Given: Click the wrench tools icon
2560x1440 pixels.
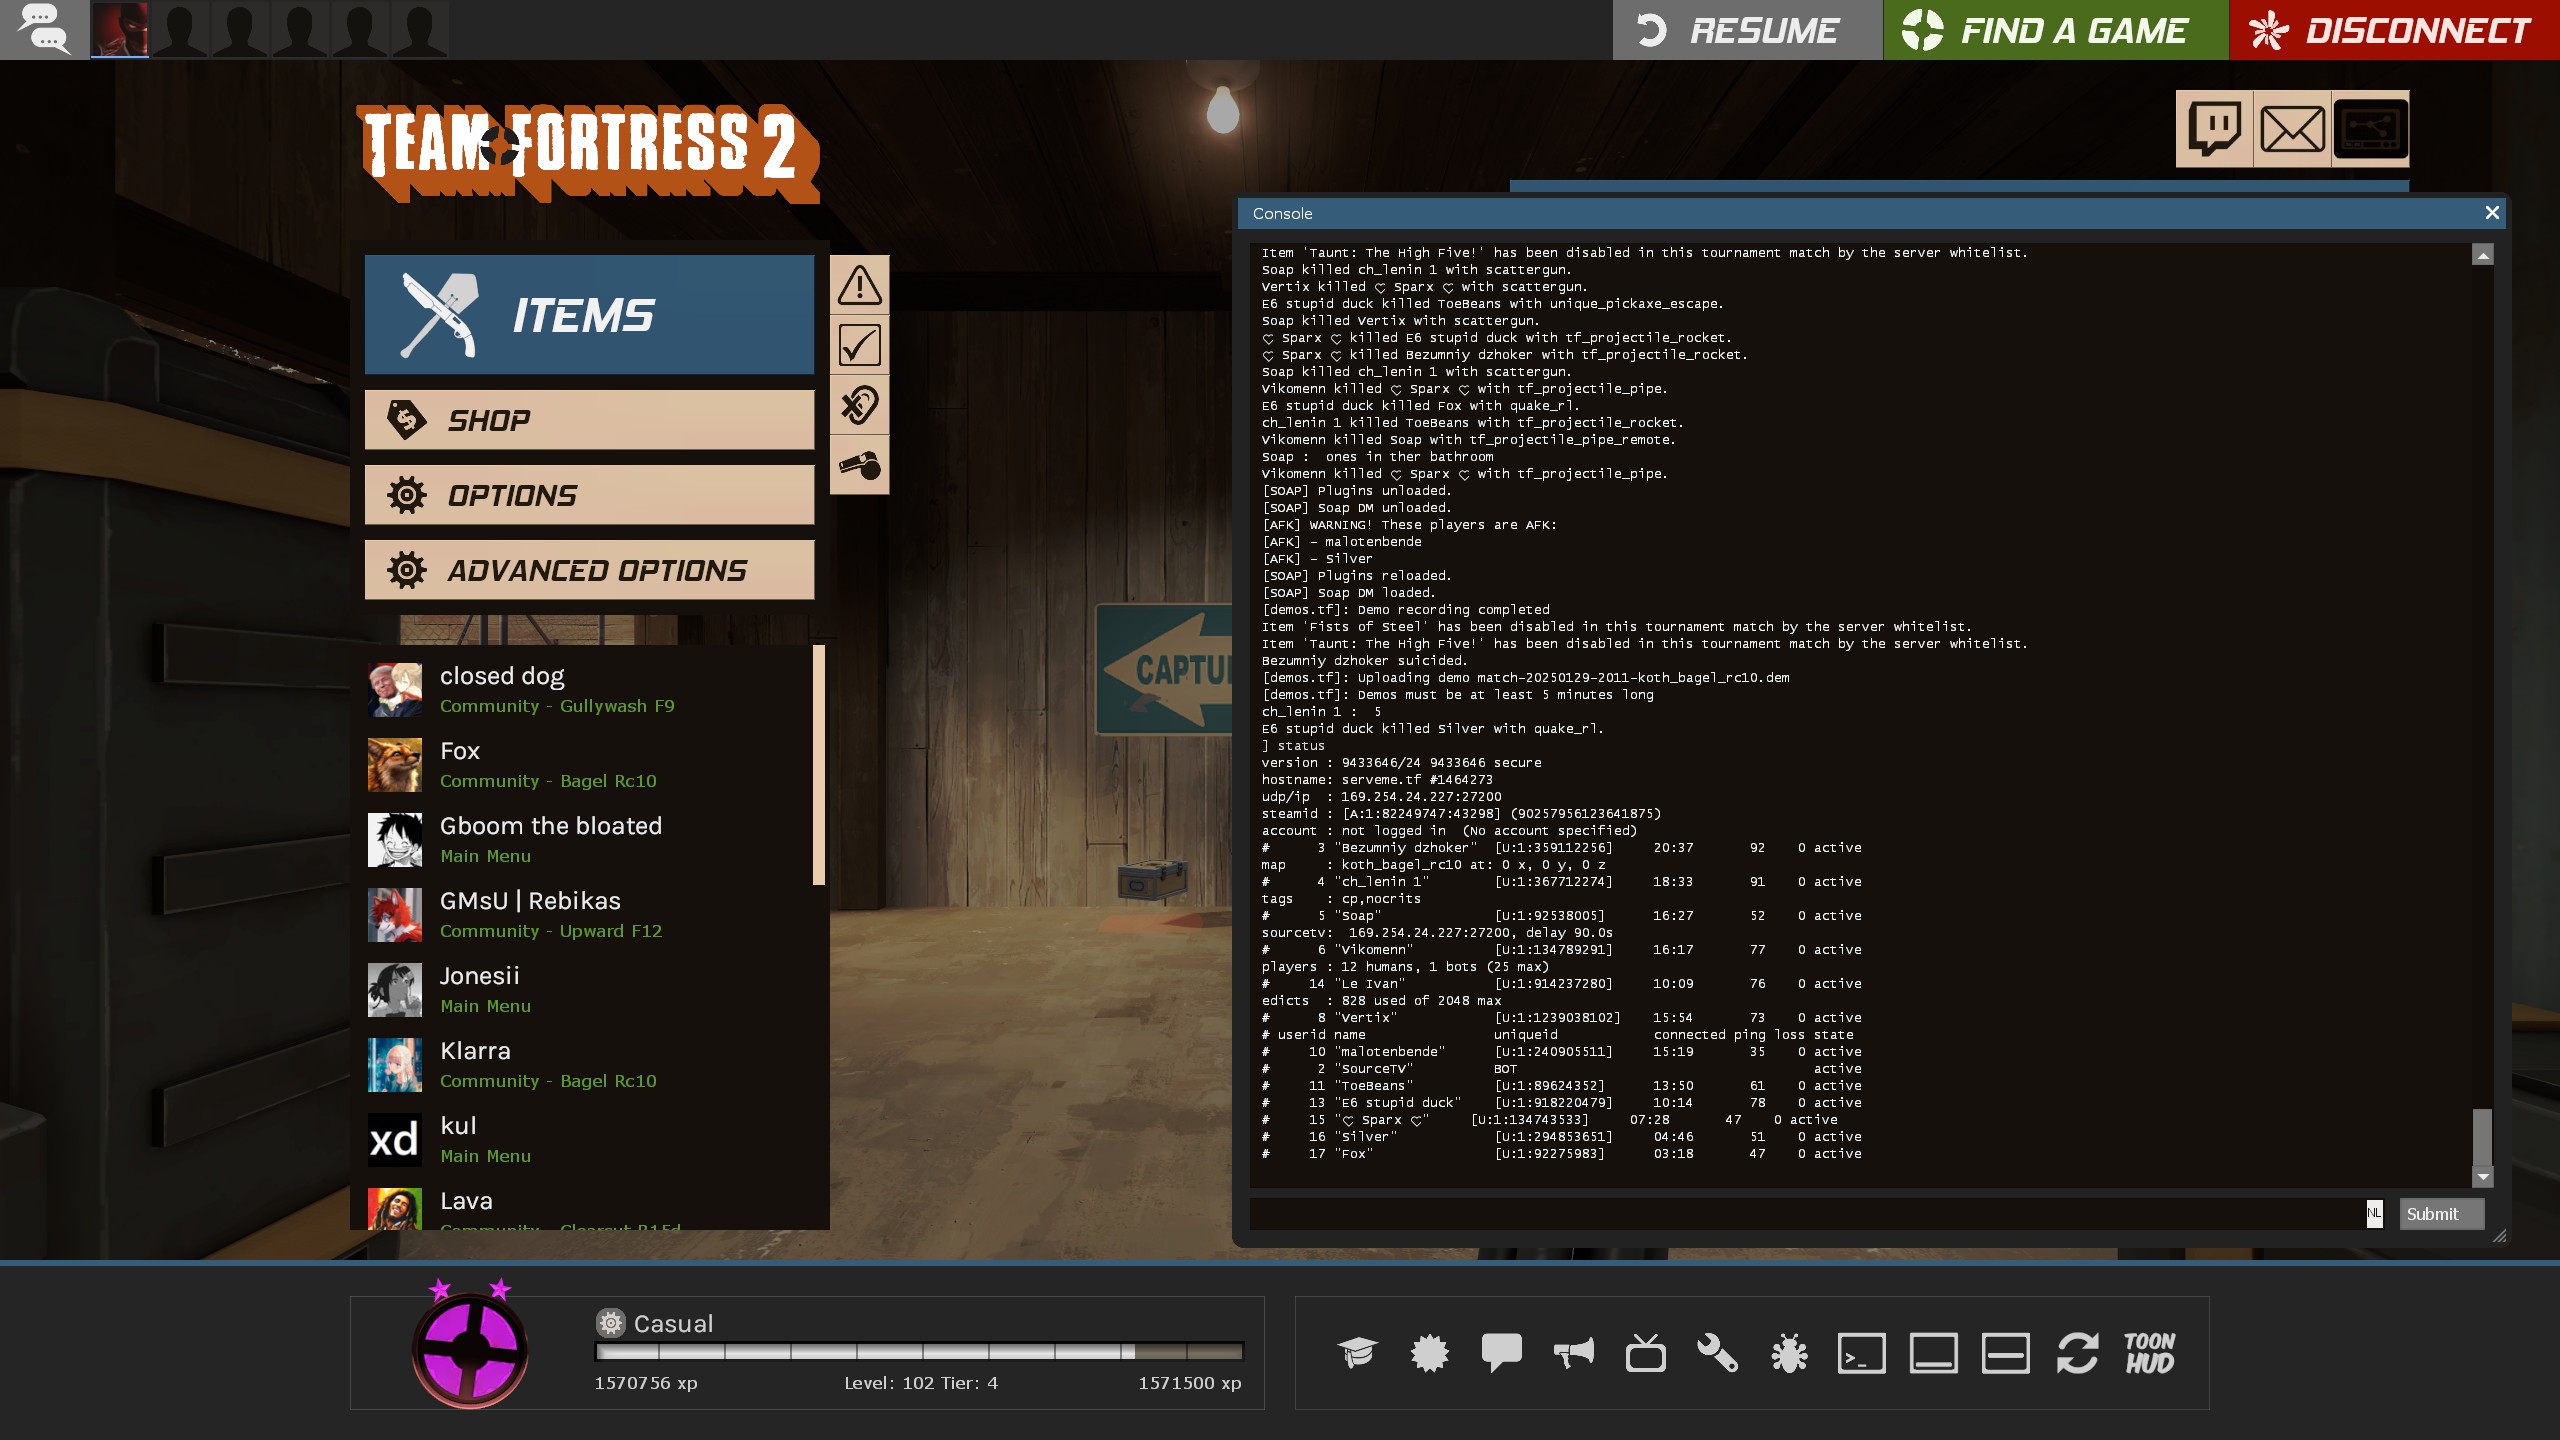Looking at the screenshot, I should [1717, 1353].
